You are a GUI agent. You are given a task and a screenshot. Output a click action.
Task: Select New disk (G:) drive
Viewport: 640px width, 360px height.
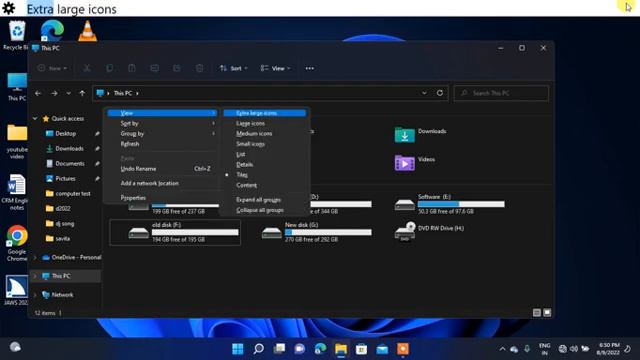point(316,232)
